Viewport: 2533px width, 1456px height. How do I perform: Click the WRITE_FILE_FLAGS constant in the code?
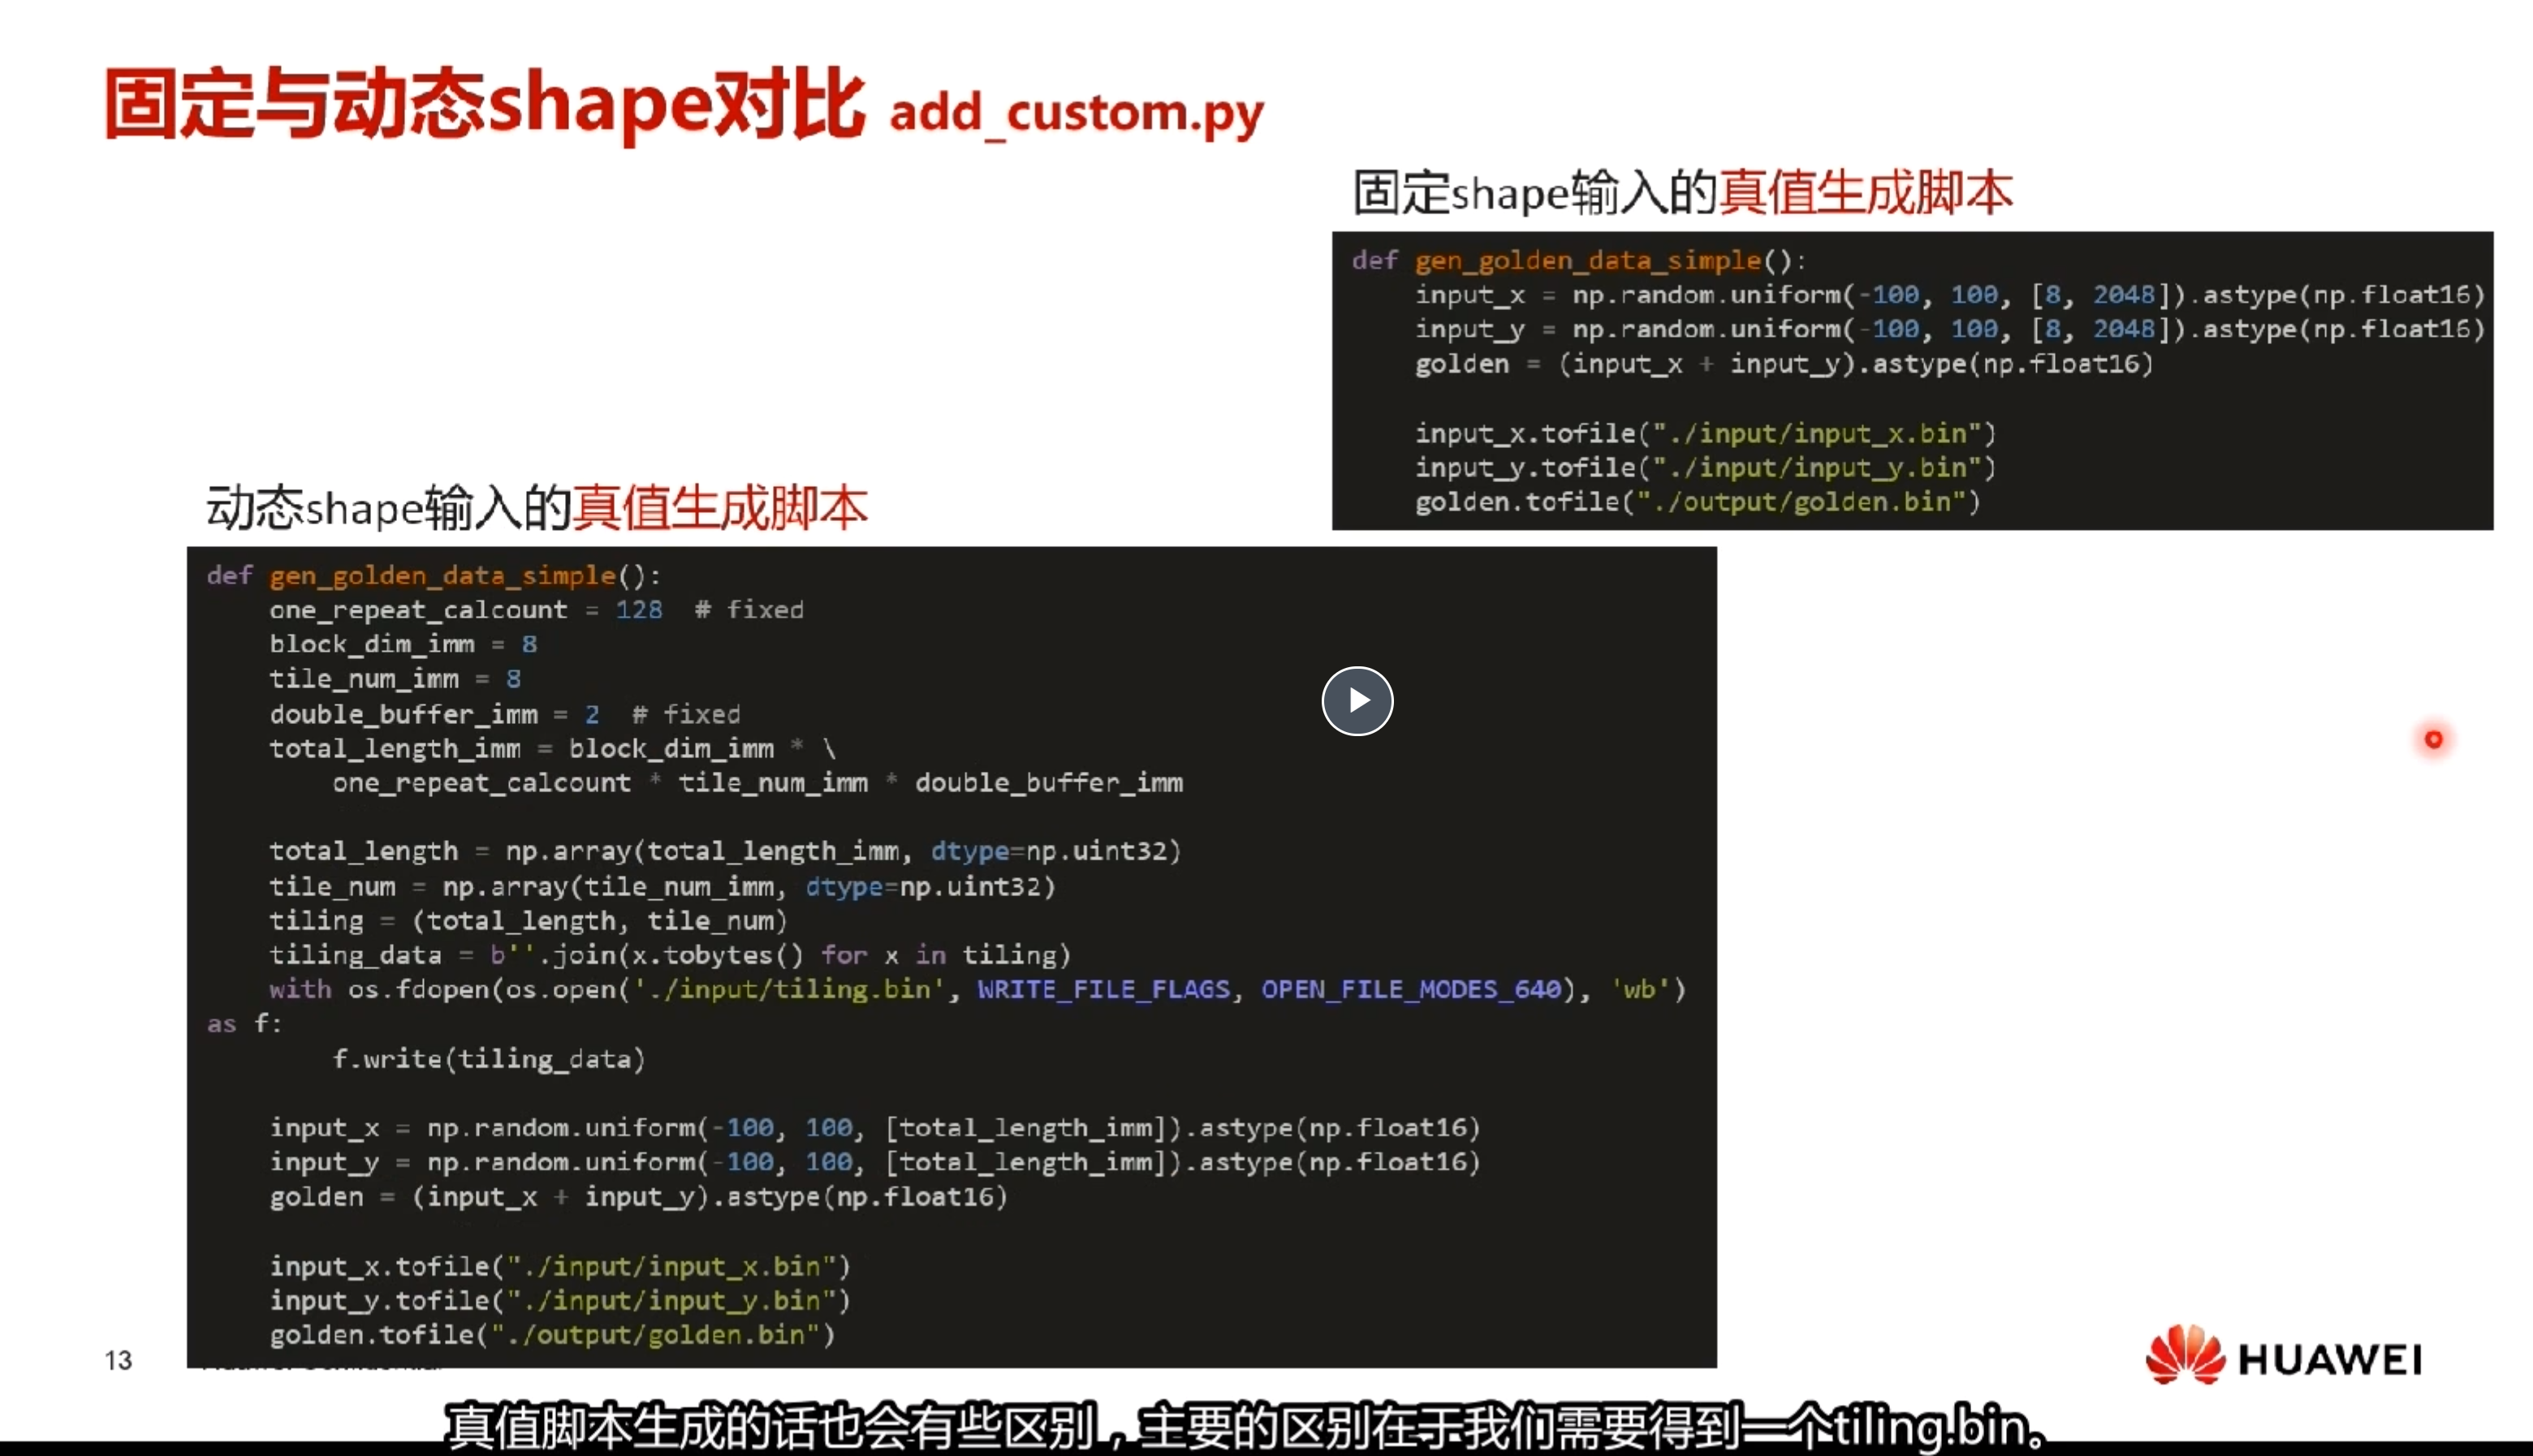[1103, 989]
